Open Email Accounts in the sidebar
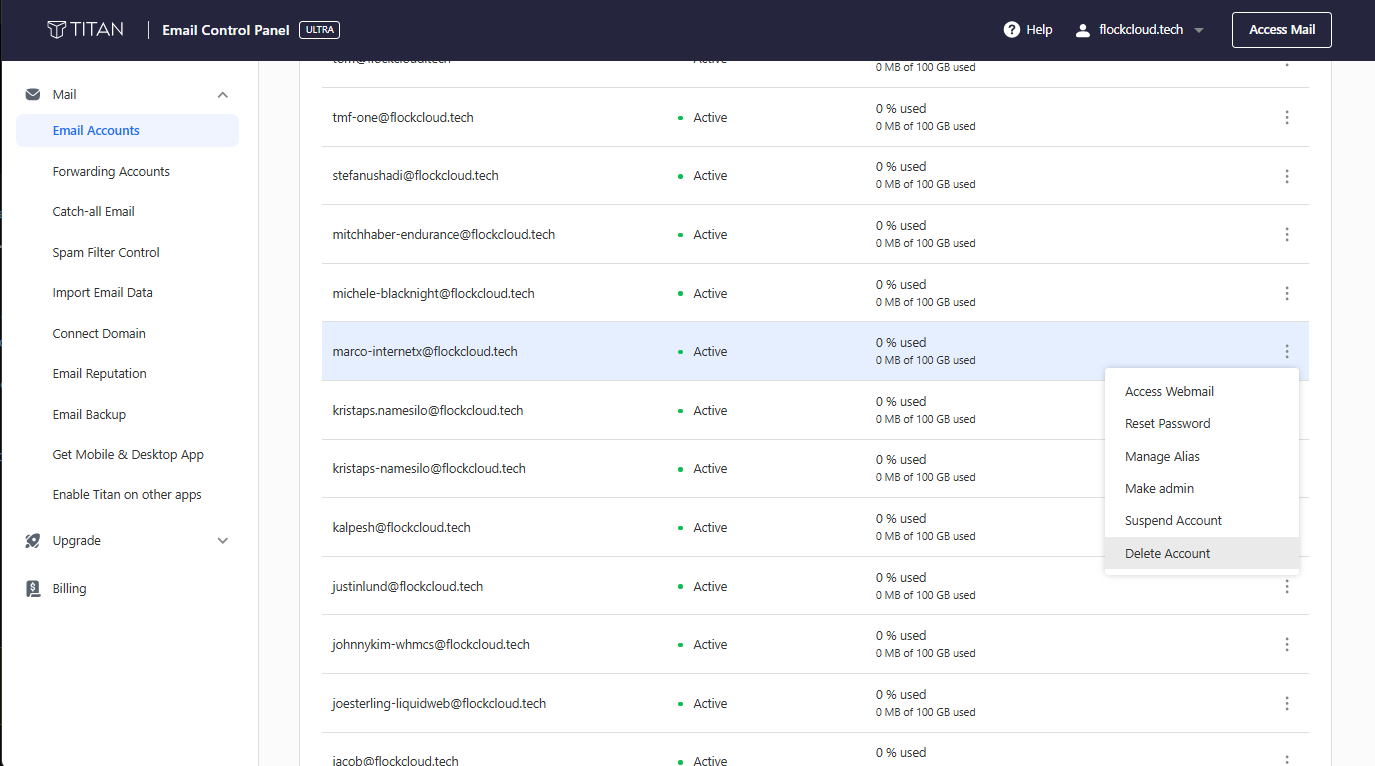This screenshot has height=766, width=1375. (127, 130)
